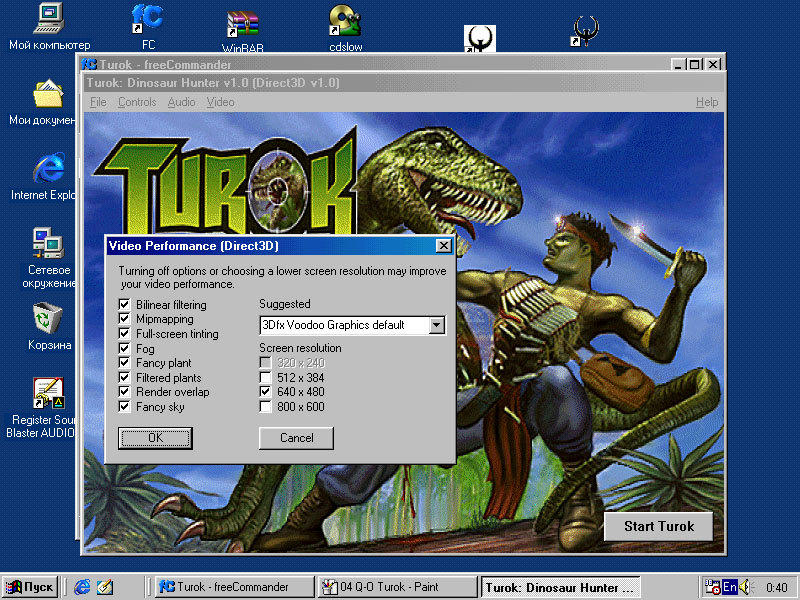Launch the WinRAR desktop shortcut
The width and height of the screenshot is (800, 600).
pos(241,24)
